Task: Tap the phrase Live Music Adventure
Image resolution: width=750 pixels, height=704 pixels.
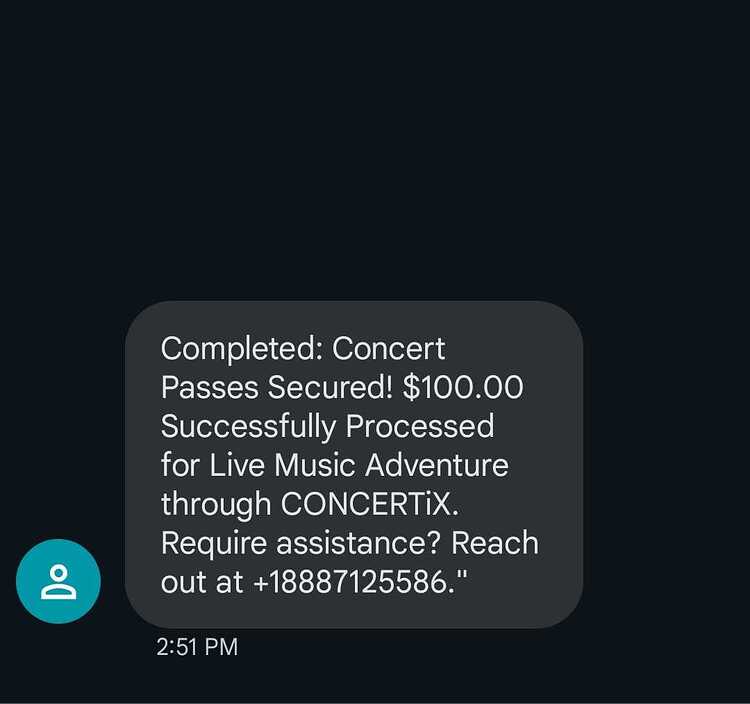Action: (359, 465)
